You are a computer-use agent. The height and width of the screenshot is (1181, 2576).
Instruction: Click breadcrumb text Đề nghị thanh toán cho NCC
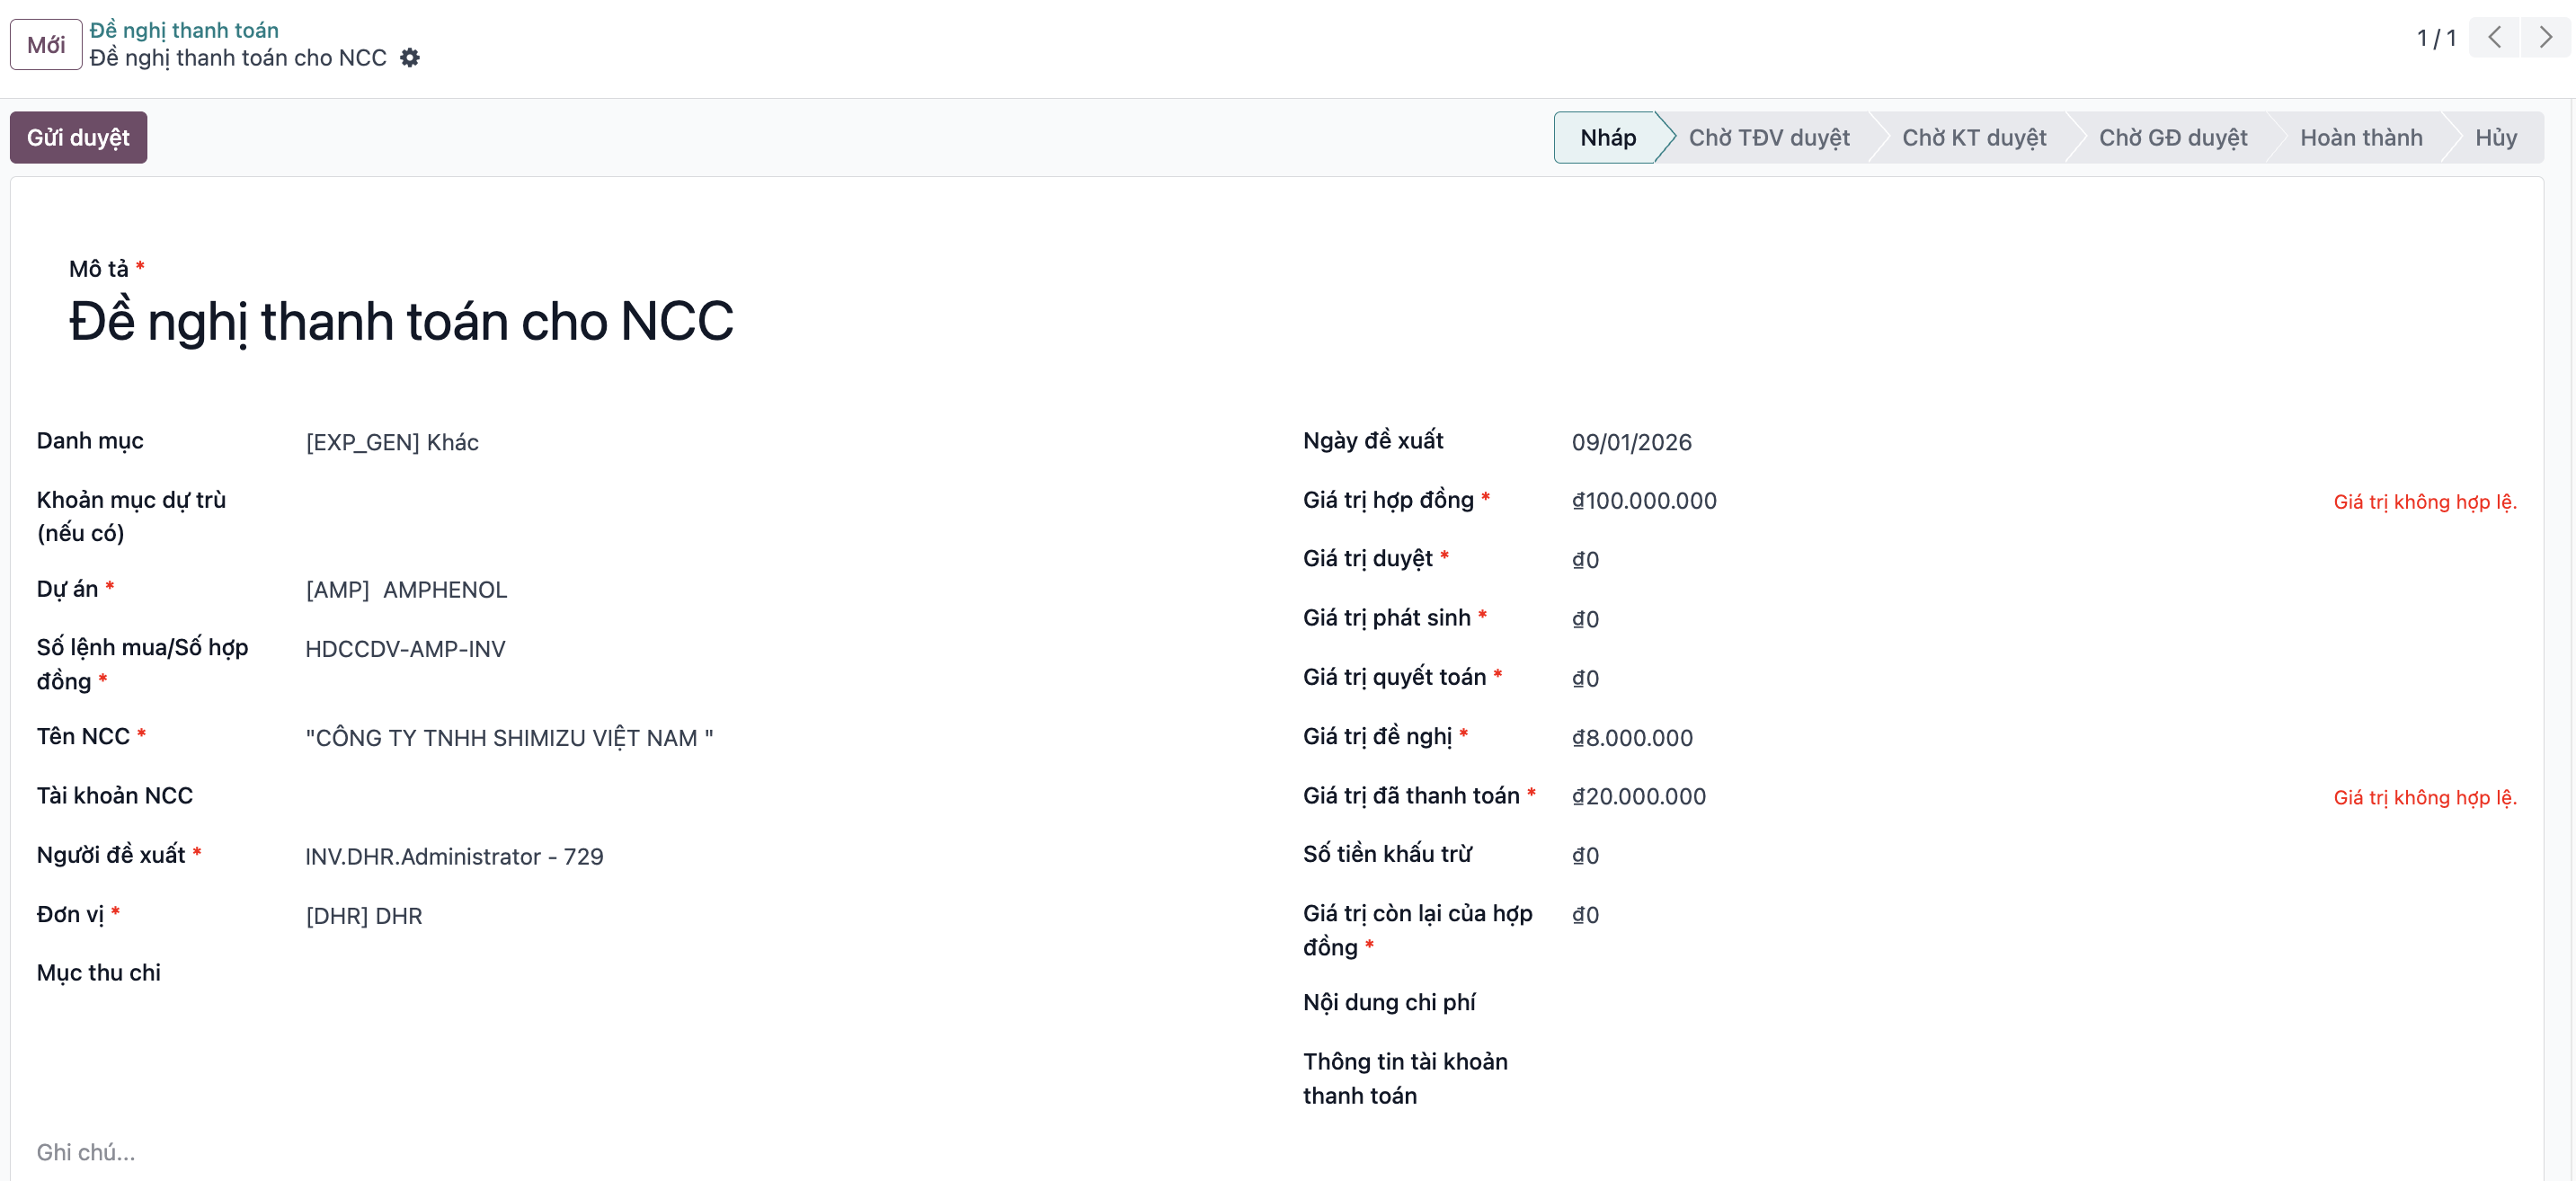coord(238,58)
